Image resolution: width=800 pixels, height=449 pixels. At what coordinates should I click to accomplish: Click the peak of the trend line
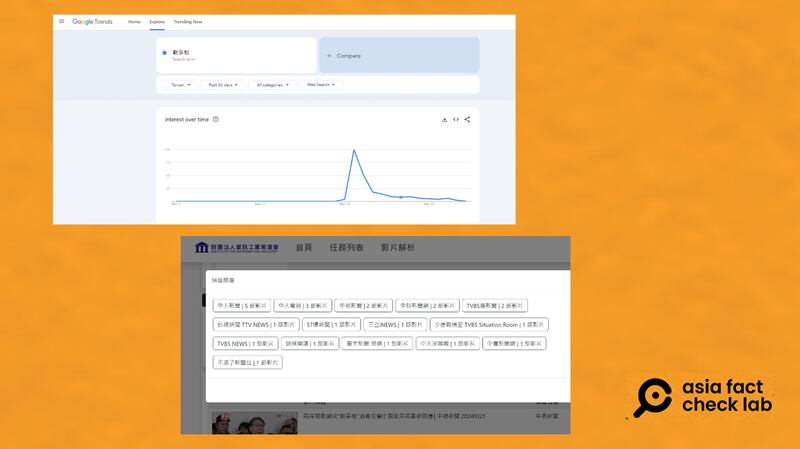tap(353, 150)
